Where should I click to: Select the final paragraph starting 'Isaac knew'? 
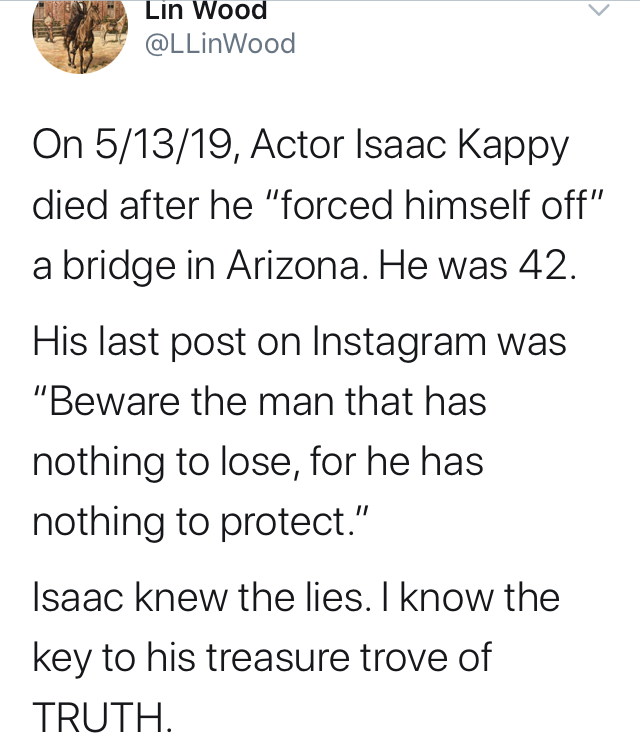(x=296, y=658)
